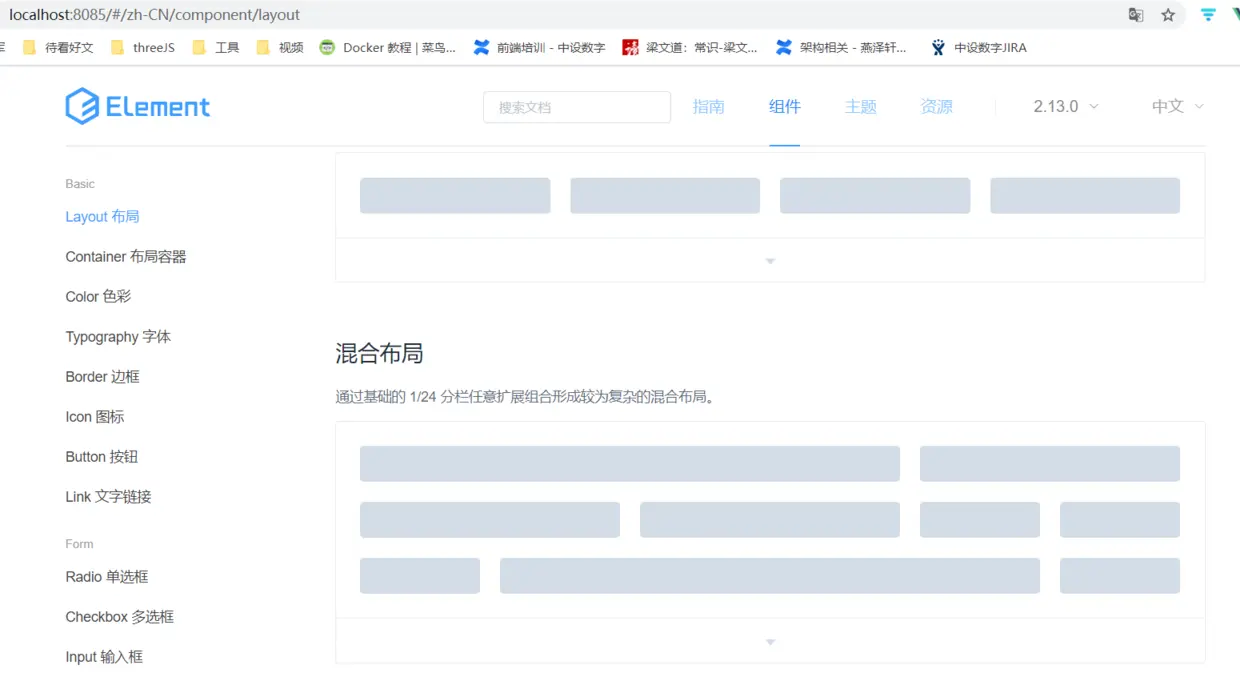Click the translate page icon in address bar

point(1136,15)
